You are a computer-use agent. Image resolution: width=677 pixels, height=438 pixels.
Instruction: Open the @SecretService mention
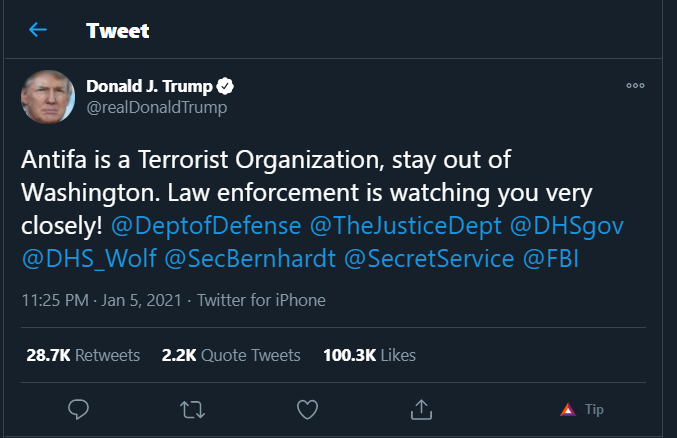(429, 259)
